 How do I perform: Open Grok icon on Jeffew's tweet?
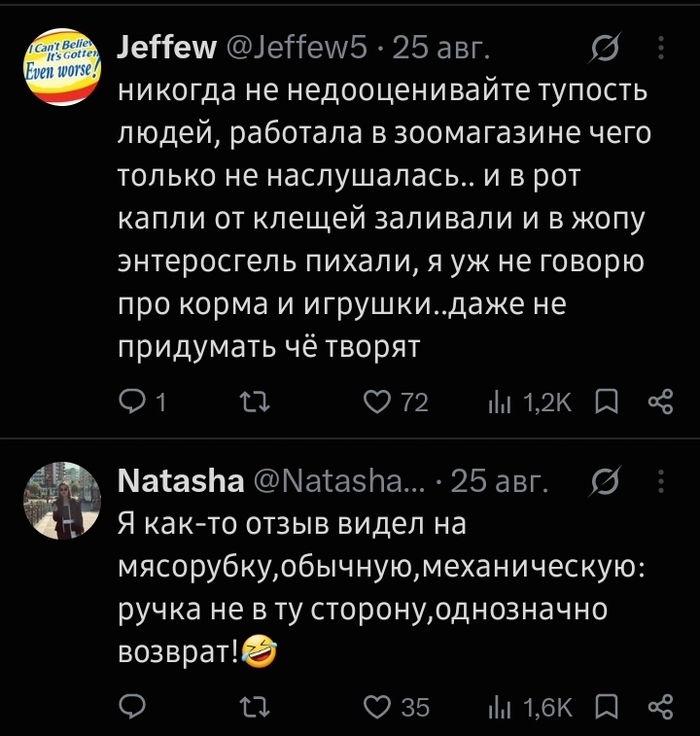[x=606, y=48]
